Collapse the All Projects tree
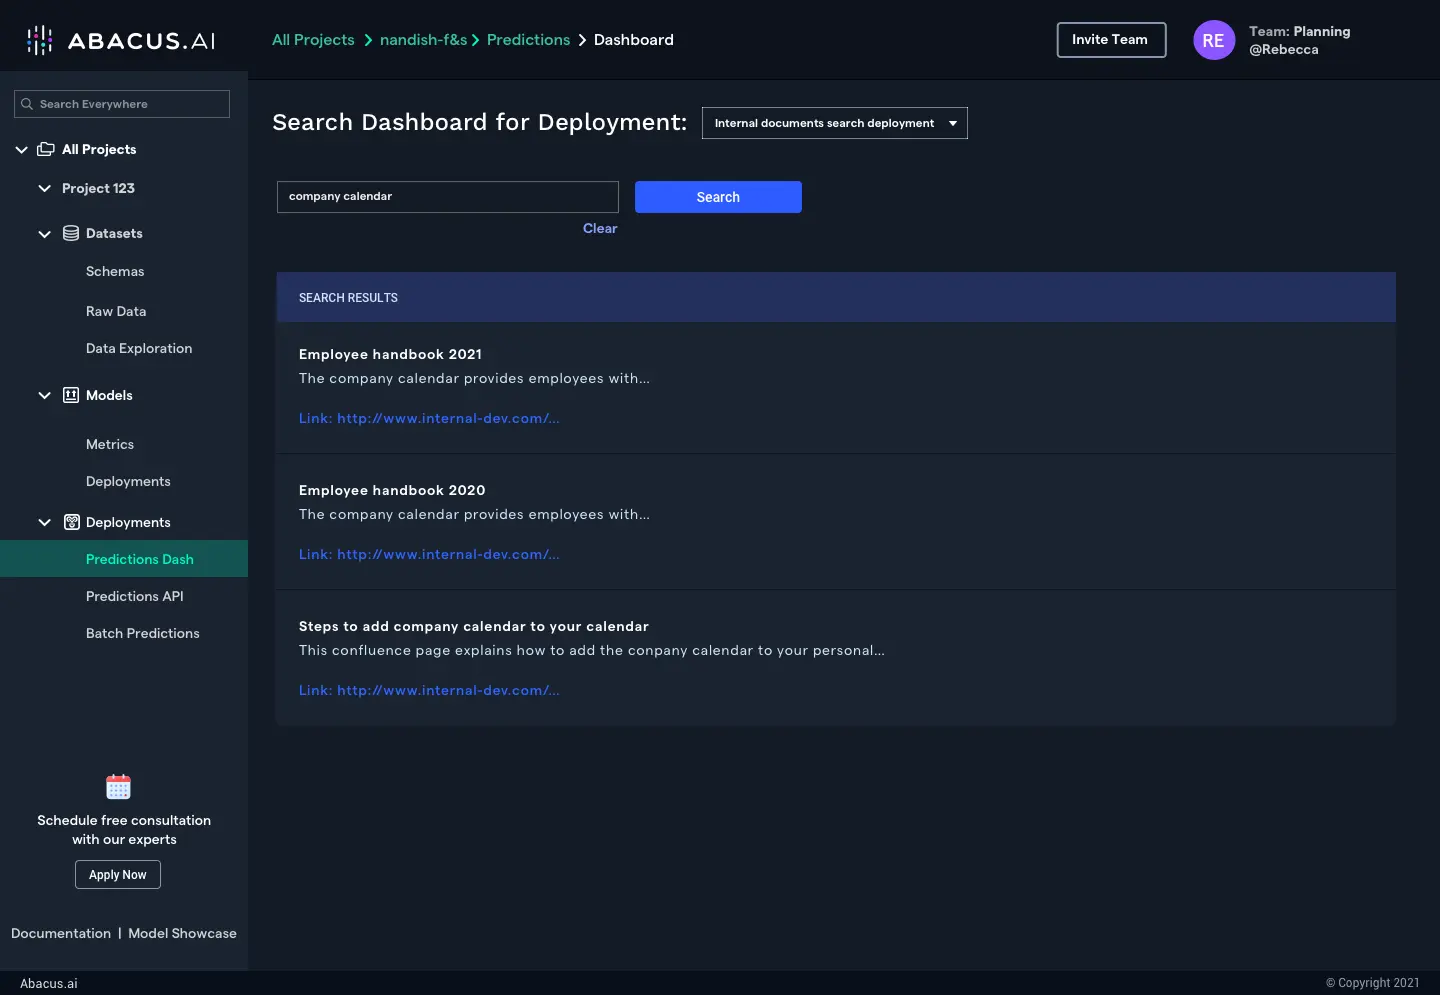This screenshot has height=995, width=1440. (x=21, y=149)
